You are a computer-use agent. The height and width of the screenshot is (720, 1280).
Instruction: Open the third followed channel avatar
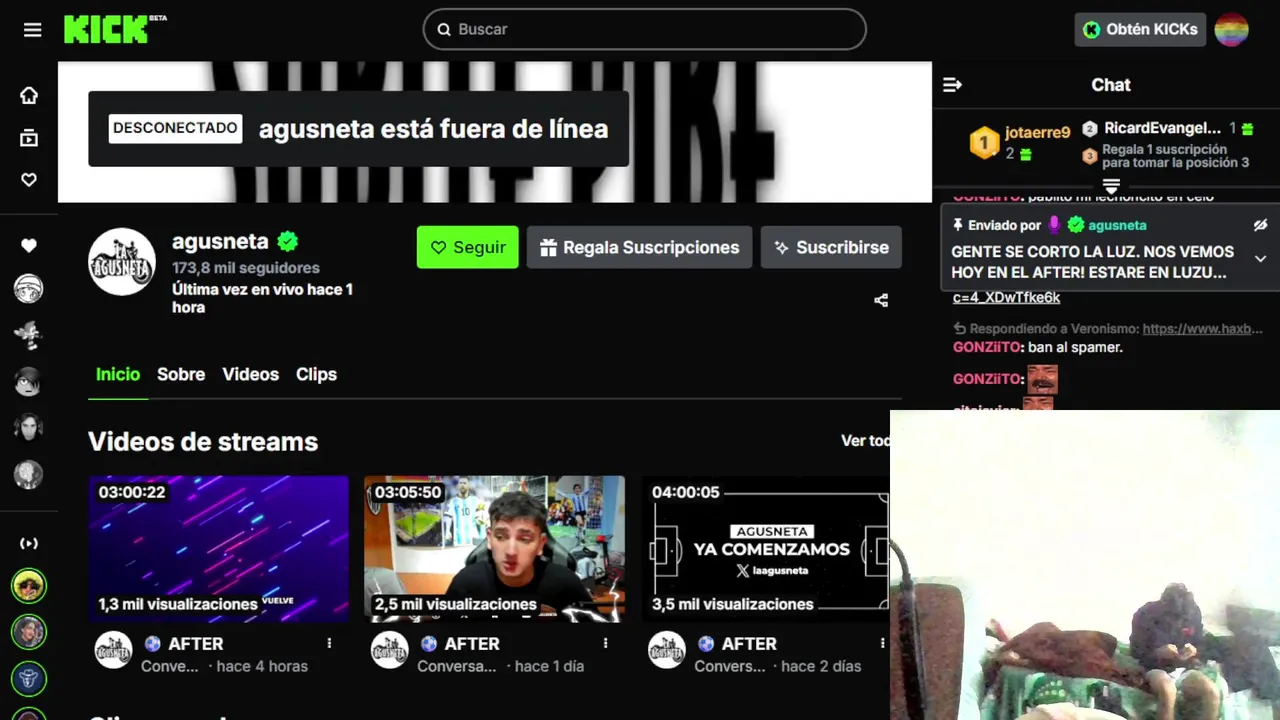(29, 381)
